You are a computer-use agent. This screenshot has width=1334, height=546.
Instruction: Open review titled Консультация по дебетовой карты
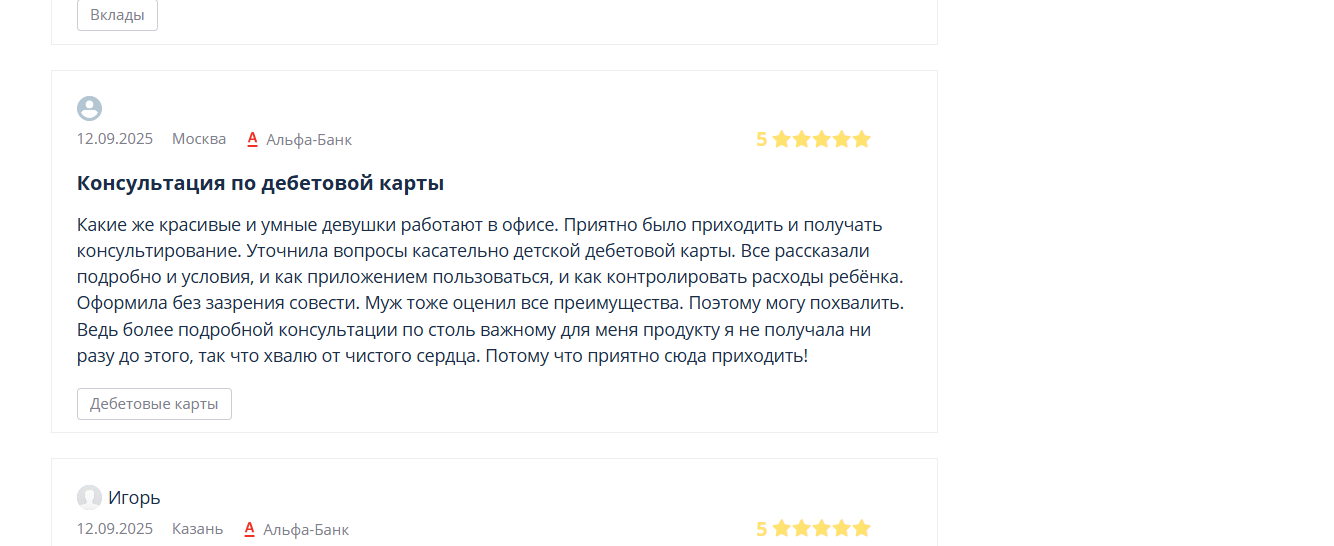pos(261,183)
